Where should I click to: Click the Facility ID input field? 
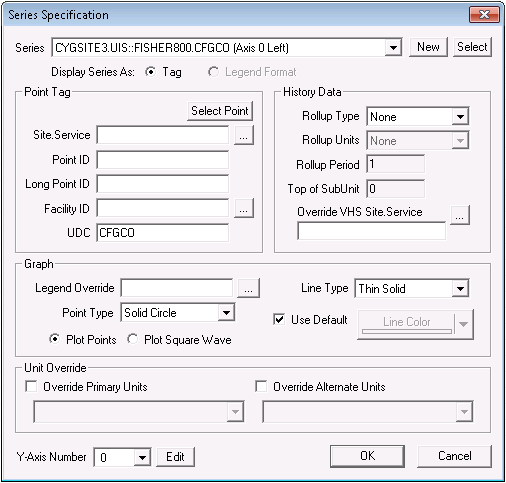(163, 208)
